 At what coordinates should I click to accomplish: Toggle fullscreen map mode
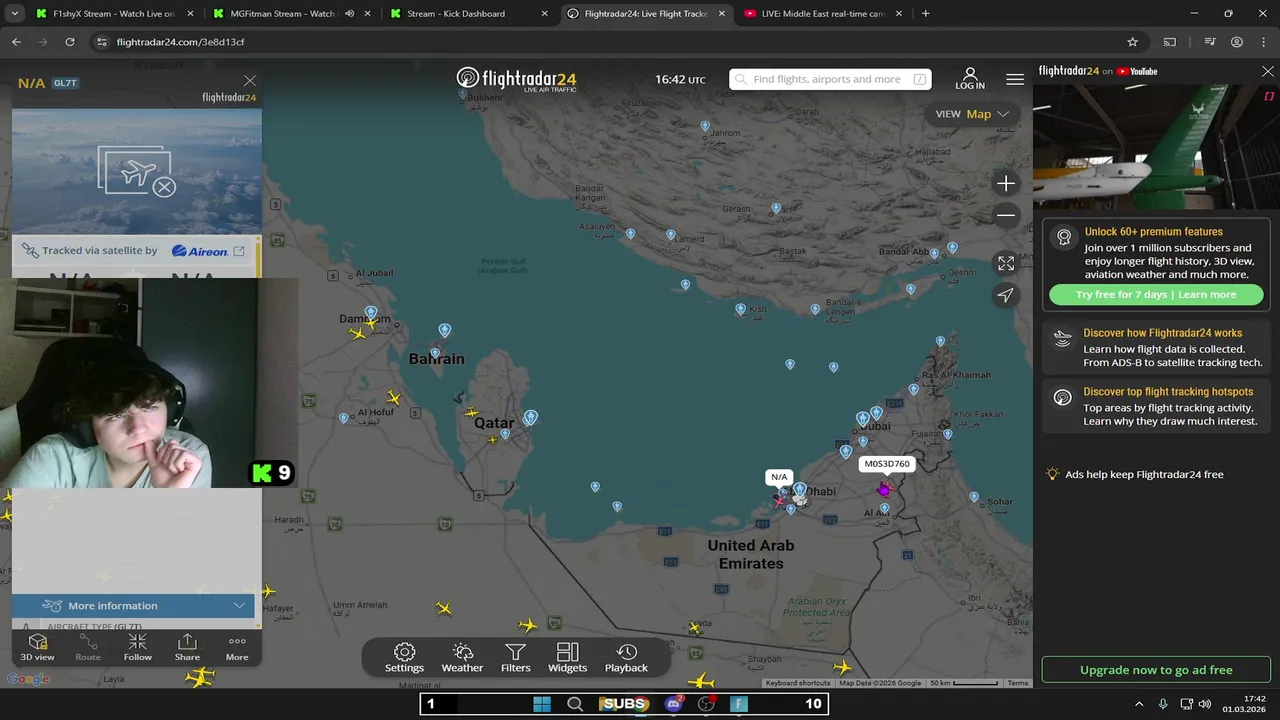[1006, 263]
